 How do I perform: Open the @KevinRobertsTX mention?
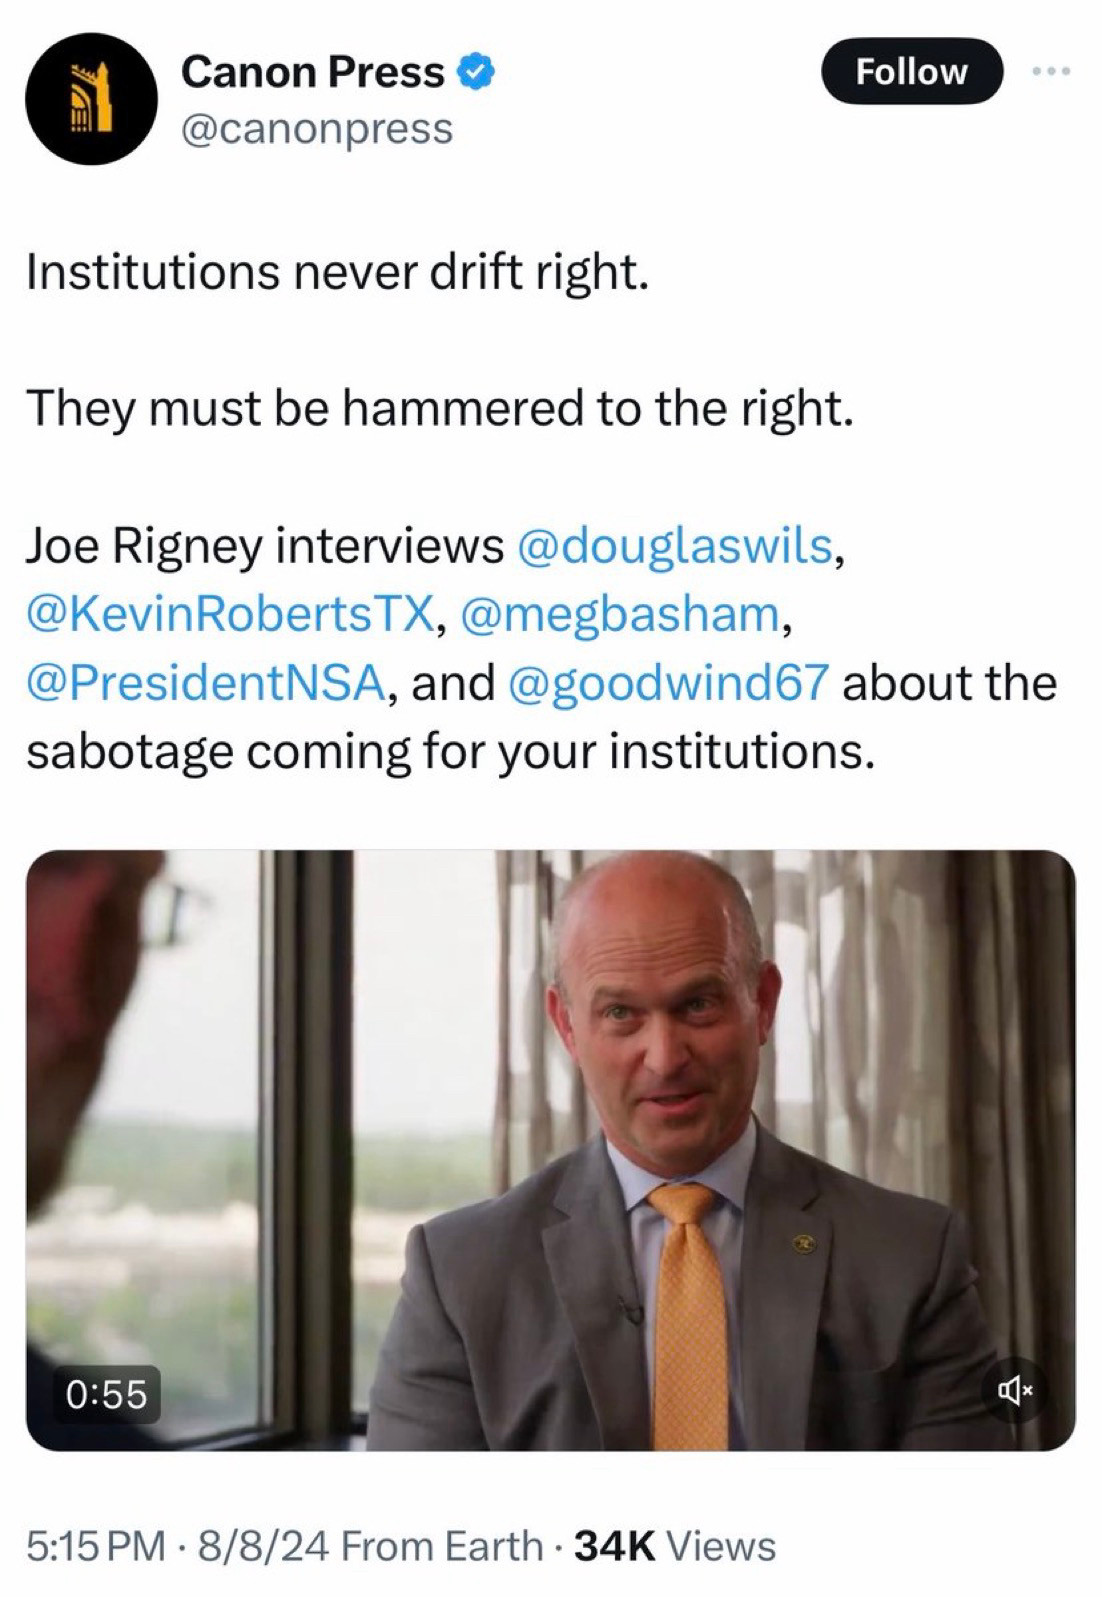230,614
